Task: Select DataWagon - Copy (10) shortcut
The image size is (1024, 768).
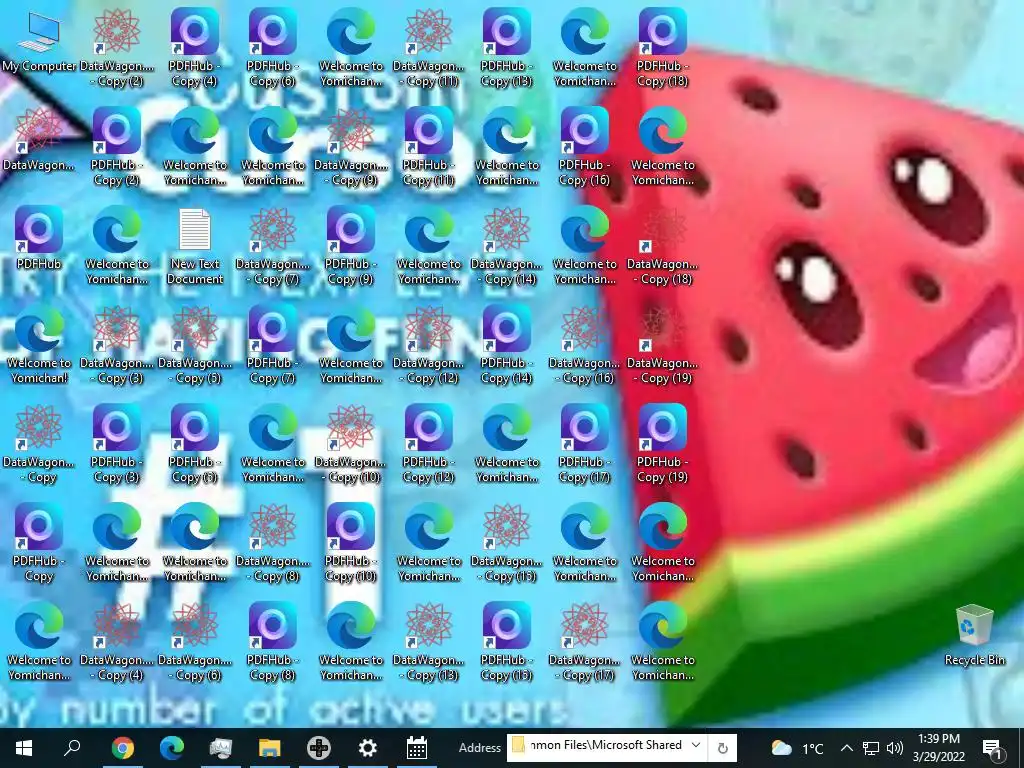Action: (351, 445)
